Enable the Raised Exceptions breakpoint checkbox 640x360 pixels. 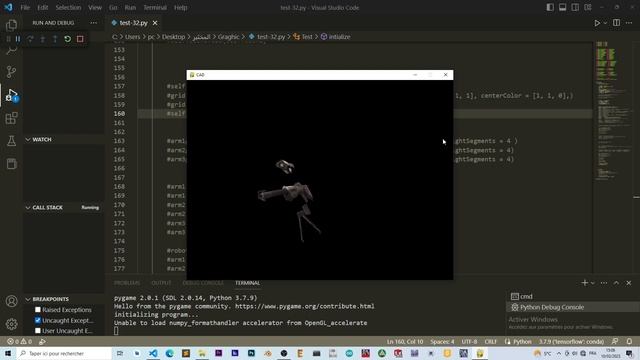pyautogui.click(x=38, y=310)
